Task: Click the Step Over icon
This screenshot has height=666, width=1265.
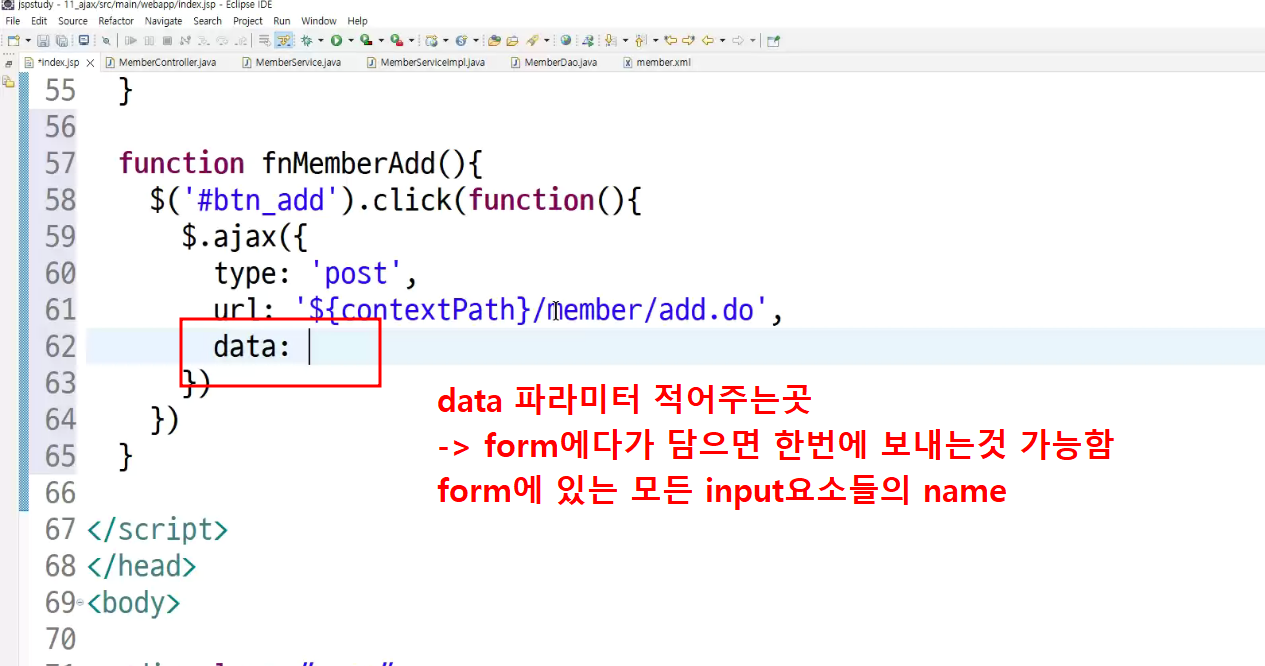Action: point(222,41)
